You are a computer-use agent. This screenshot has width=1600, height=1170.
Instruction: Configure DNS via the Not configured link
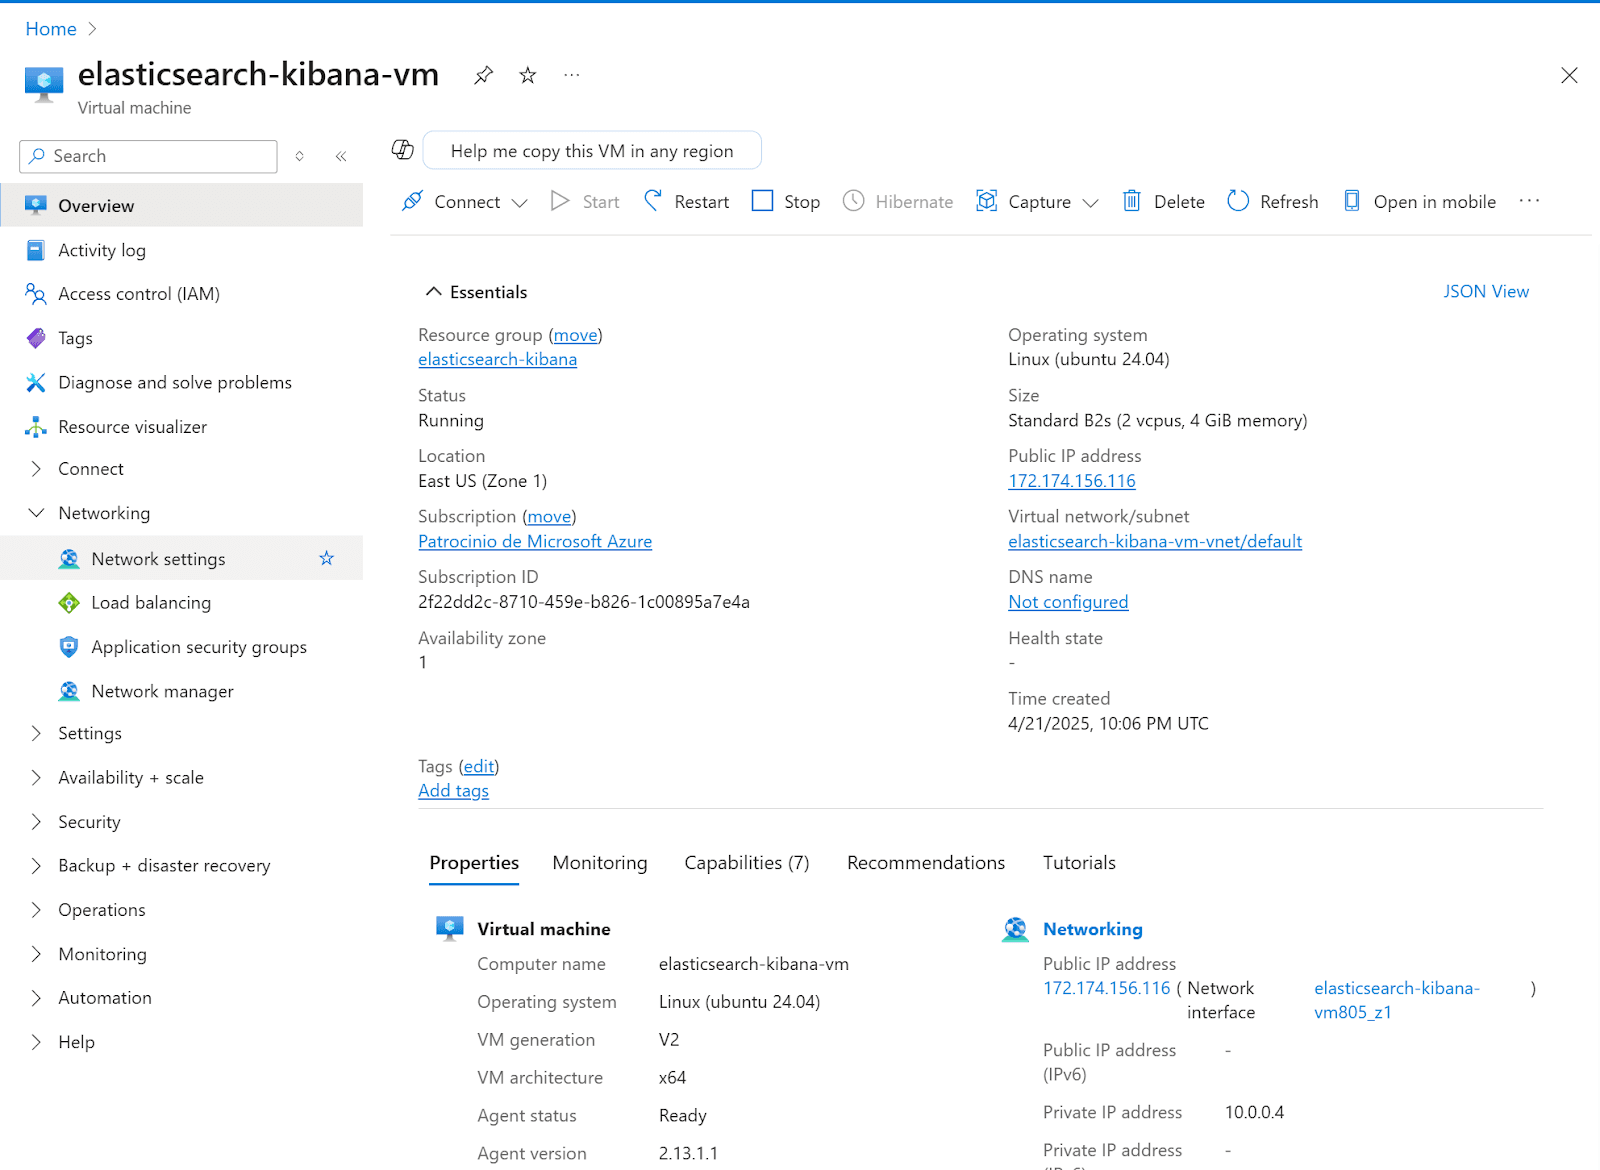(x=1067, y=601)
